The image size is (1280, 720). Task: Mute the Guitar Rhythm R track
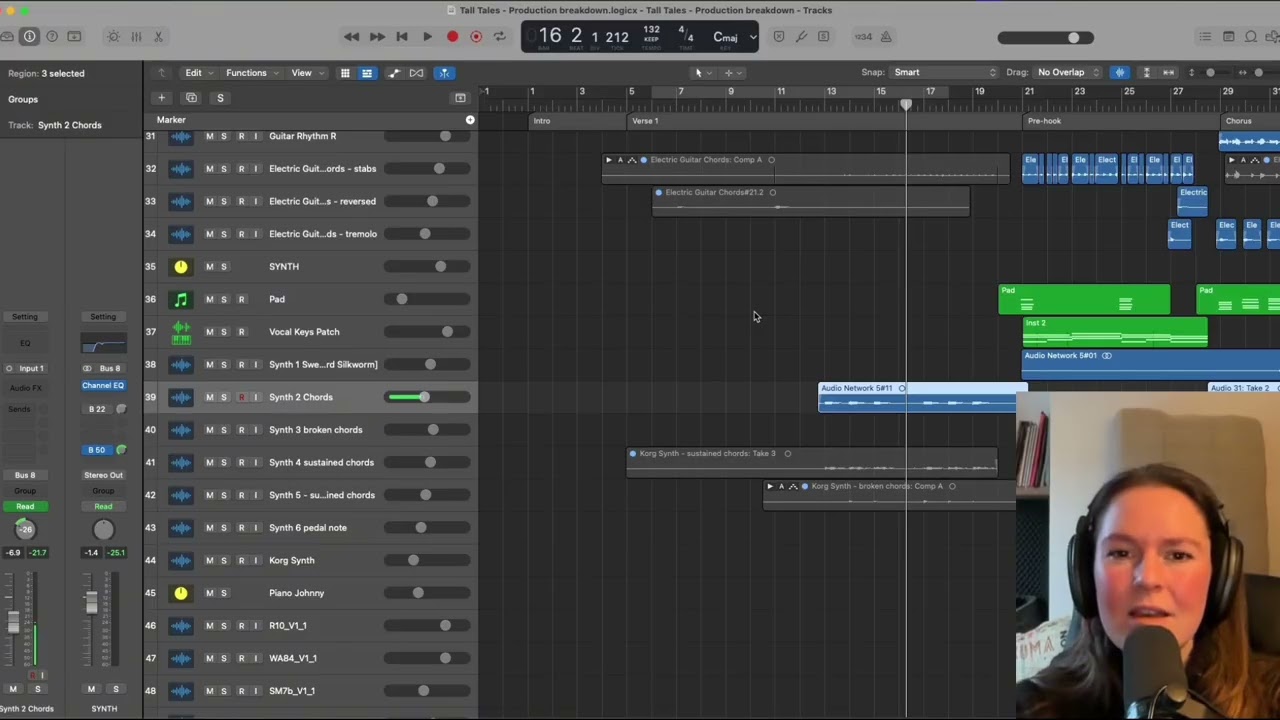click(x=209, y=136)
